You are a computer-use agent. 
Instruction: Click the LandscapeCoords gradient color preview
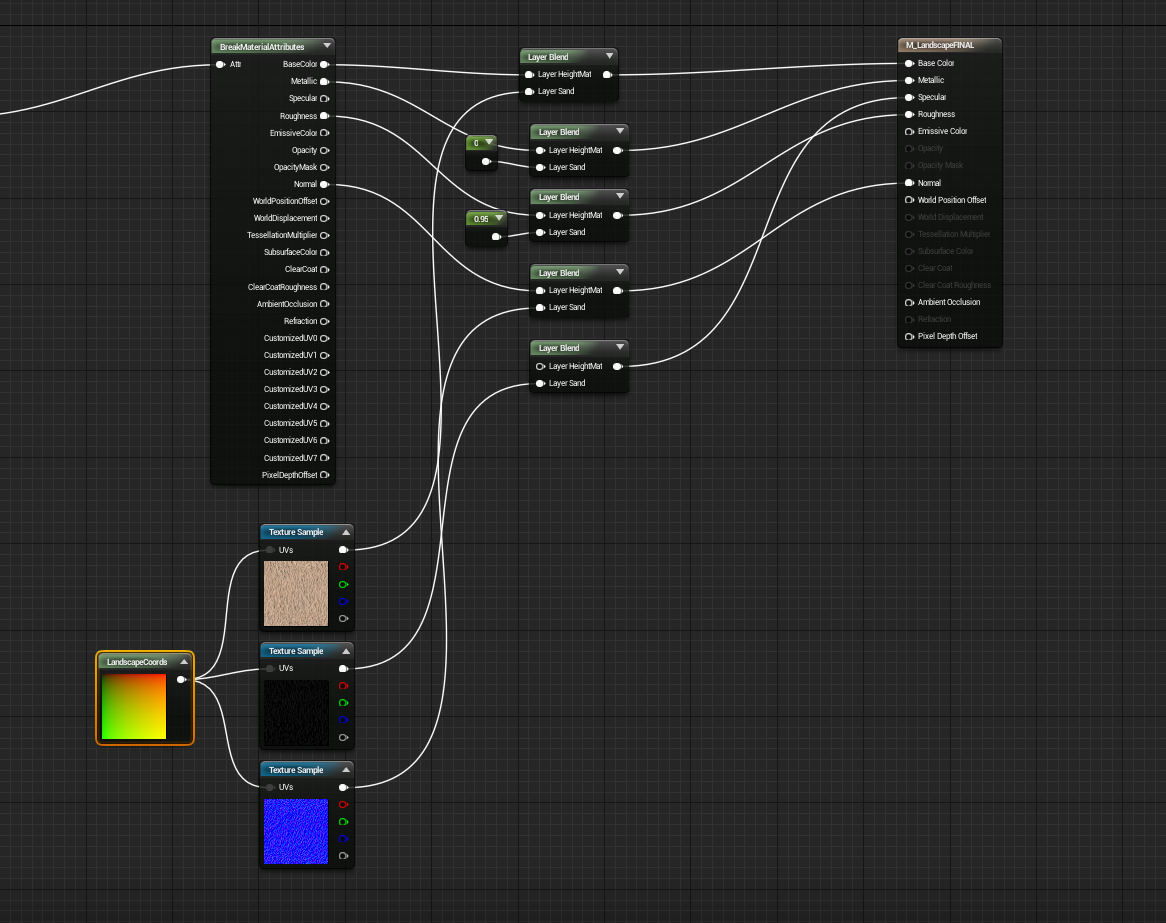click(x=134, y=707)
